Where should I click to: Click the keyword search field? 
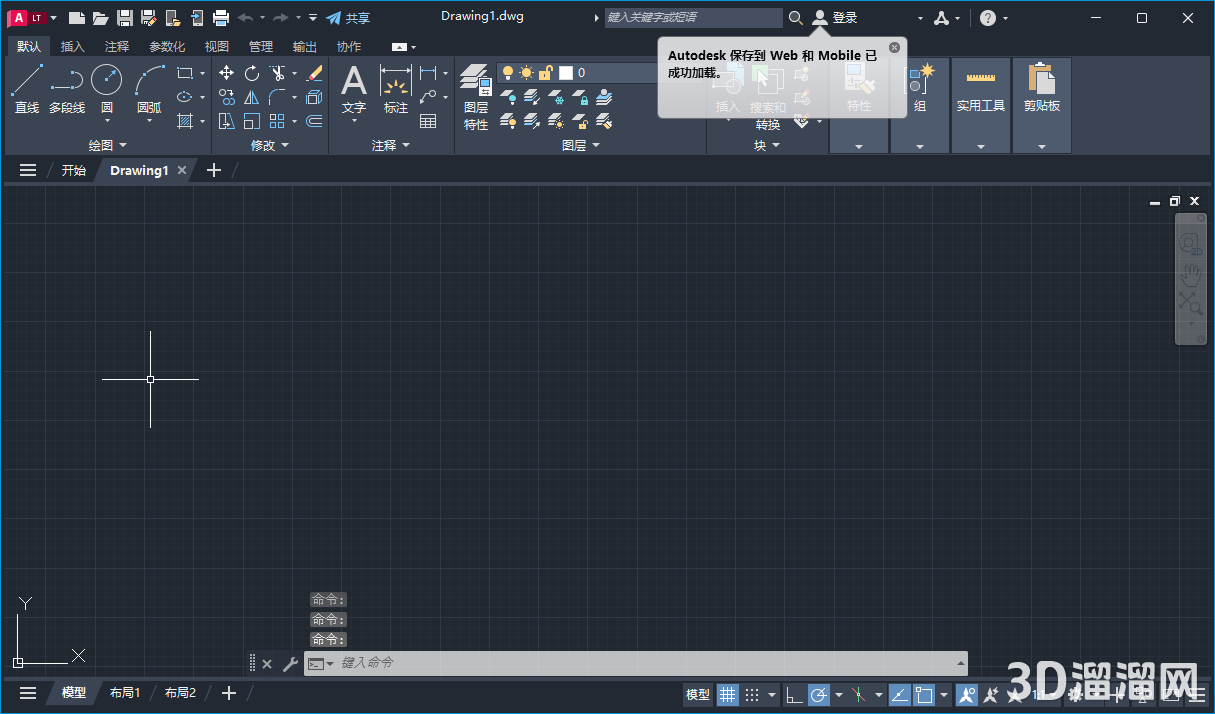[694, 18]
